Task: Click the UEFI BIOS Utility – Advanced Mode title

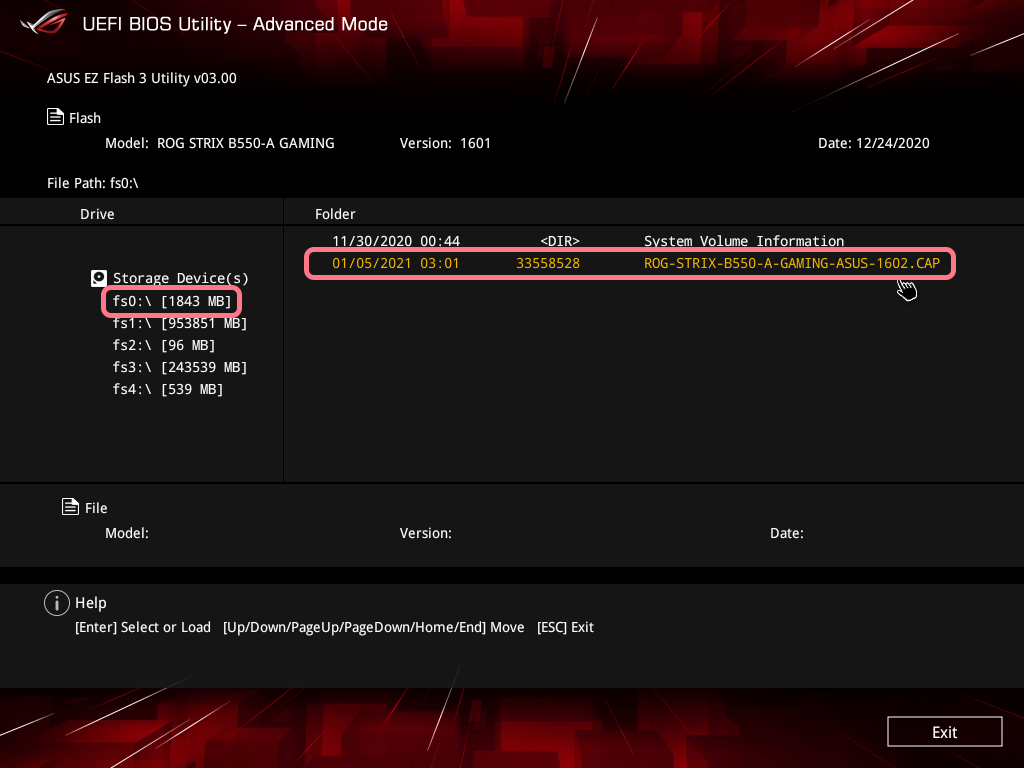Action: [235, 24]
